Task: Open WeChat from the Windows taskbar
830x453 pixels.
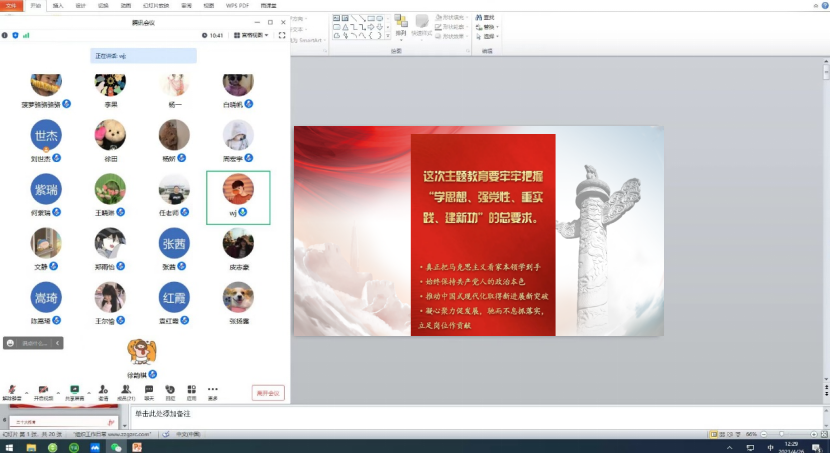Action: click(116, 447)
